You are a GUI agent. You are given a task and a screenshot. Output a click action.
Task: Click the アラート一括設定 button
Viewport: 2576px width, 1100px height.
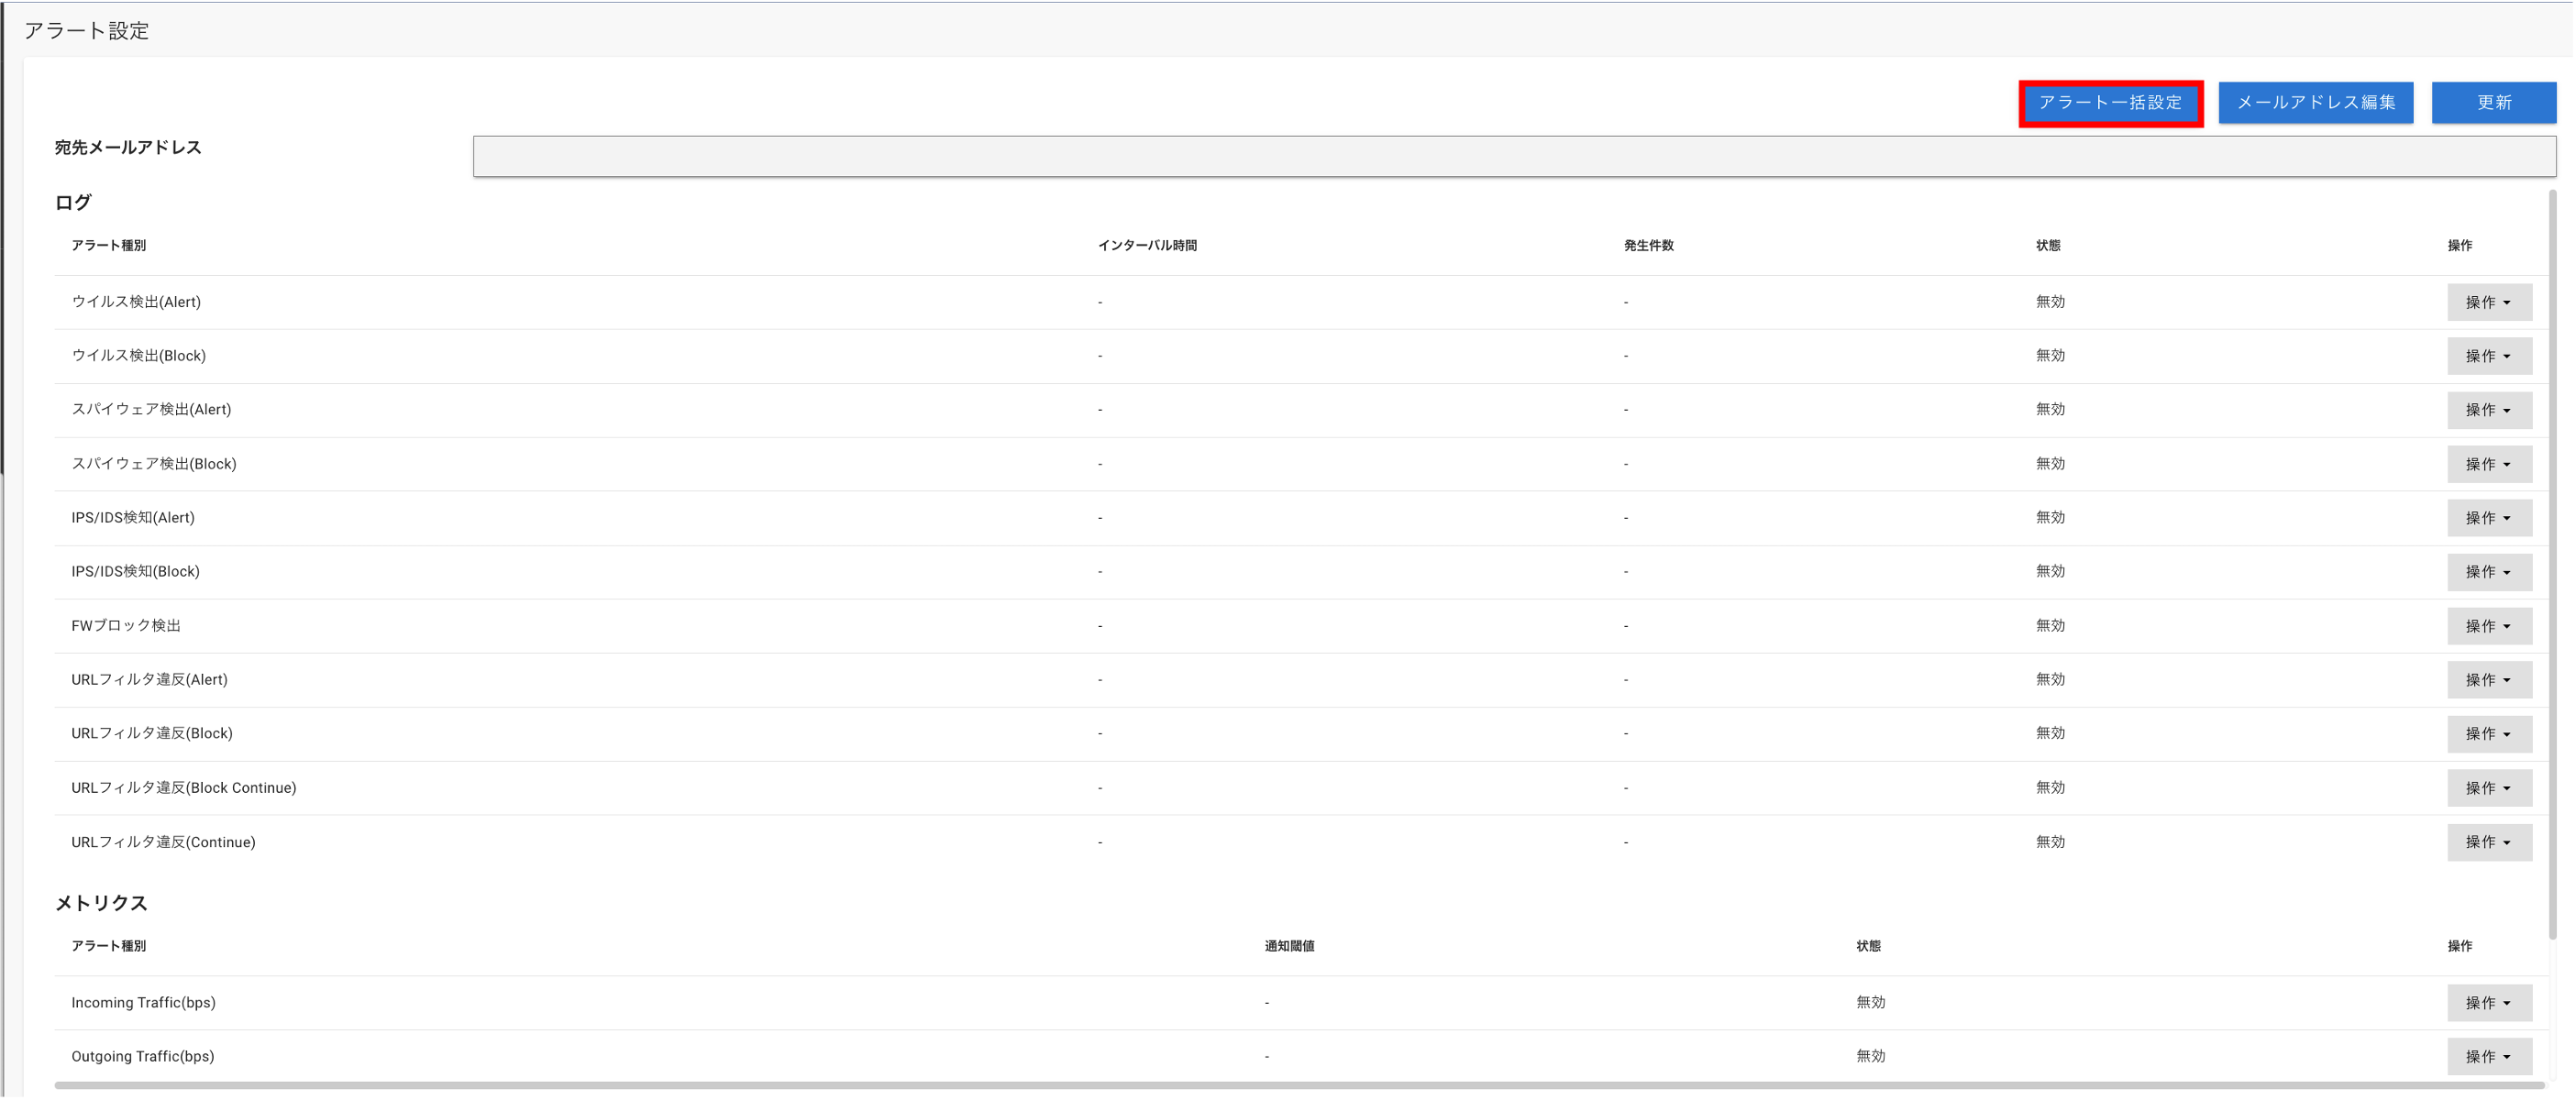[x=2110, y=103]
